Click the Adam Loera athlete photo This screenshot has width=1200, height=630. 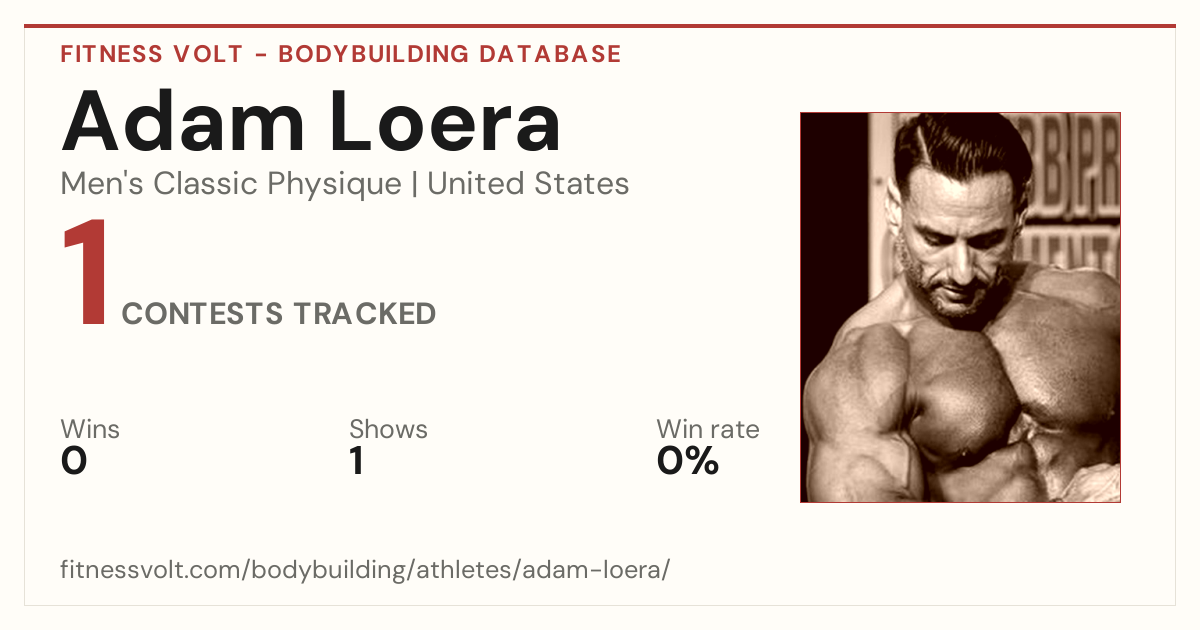click(960, 307)
